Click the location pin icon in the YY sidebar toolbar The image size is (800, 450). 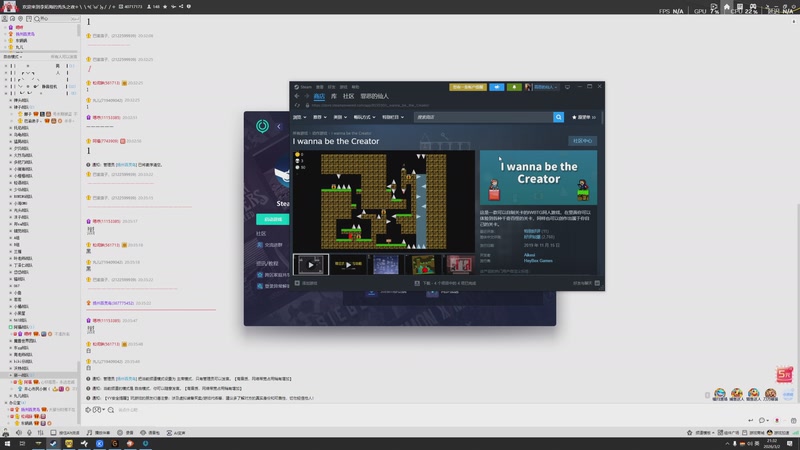click(20, 19)
